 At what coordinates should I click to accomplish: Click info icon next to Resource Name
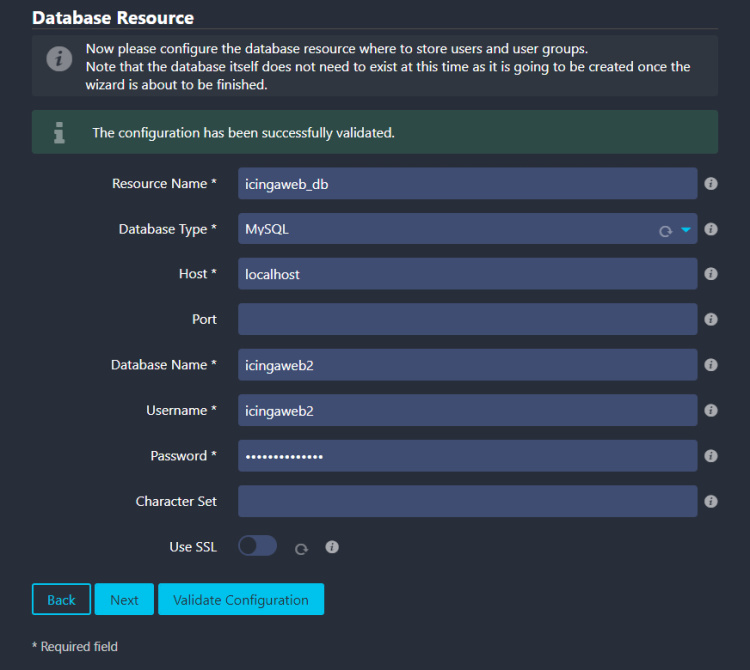coord(711,184)
